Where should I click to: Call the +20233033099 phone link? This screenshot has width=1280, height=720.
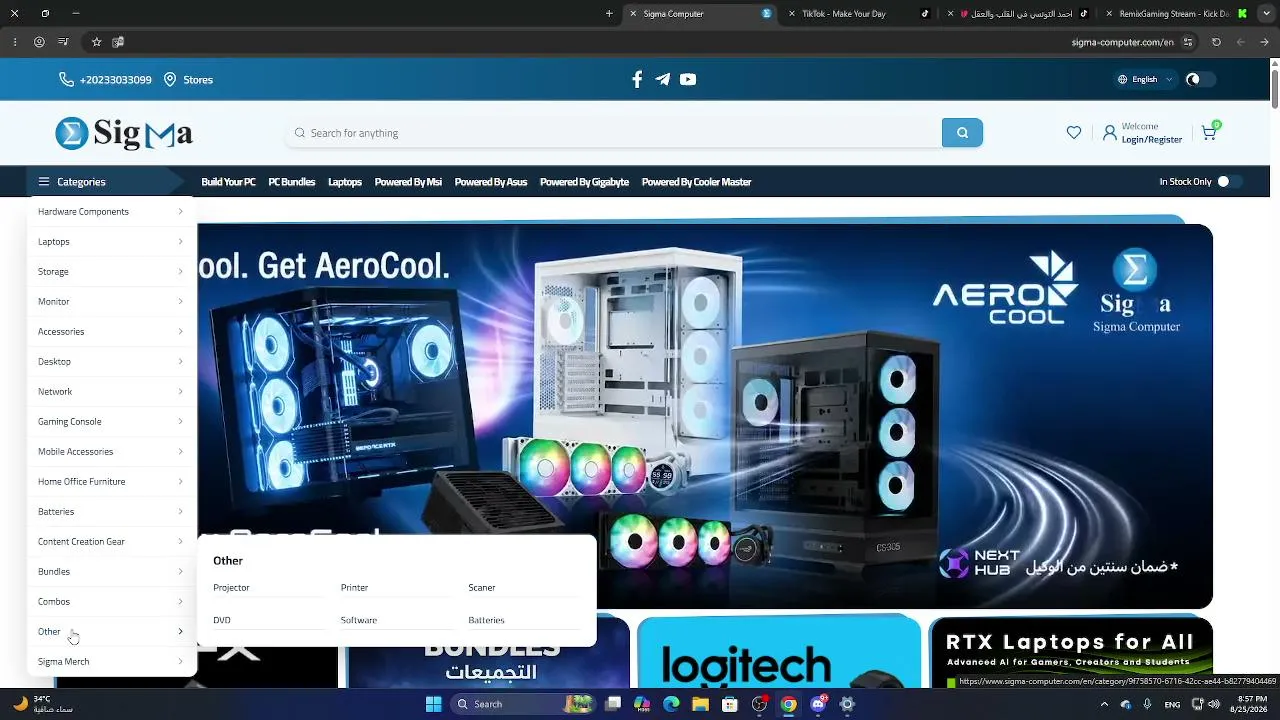pos(116,80)
